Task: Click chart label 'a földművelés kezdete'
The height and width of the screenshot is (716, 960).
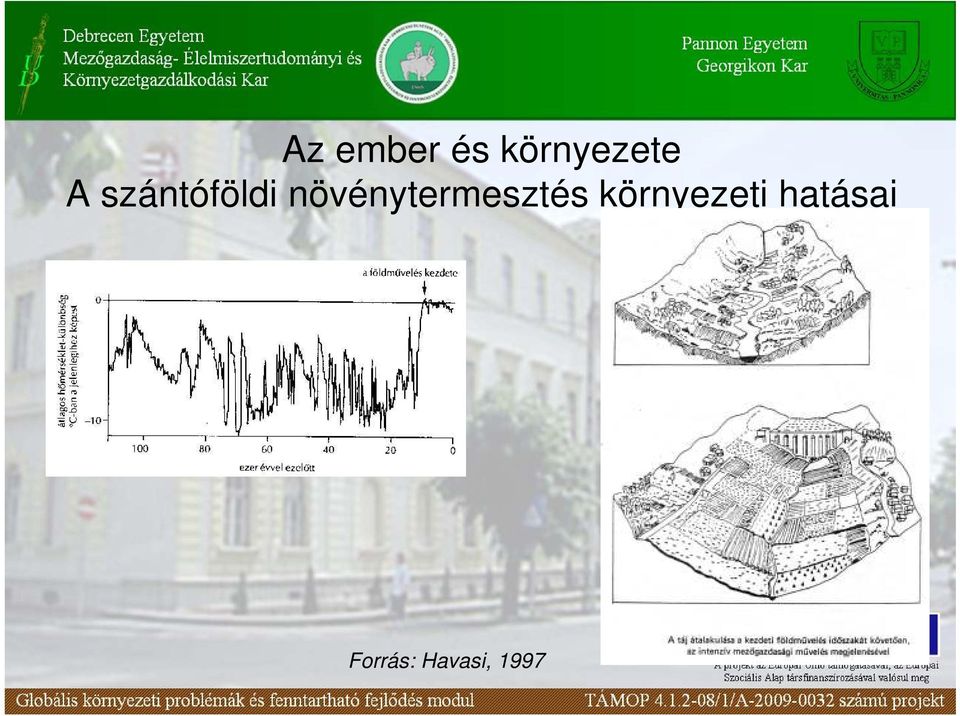Action: point(410,273)
